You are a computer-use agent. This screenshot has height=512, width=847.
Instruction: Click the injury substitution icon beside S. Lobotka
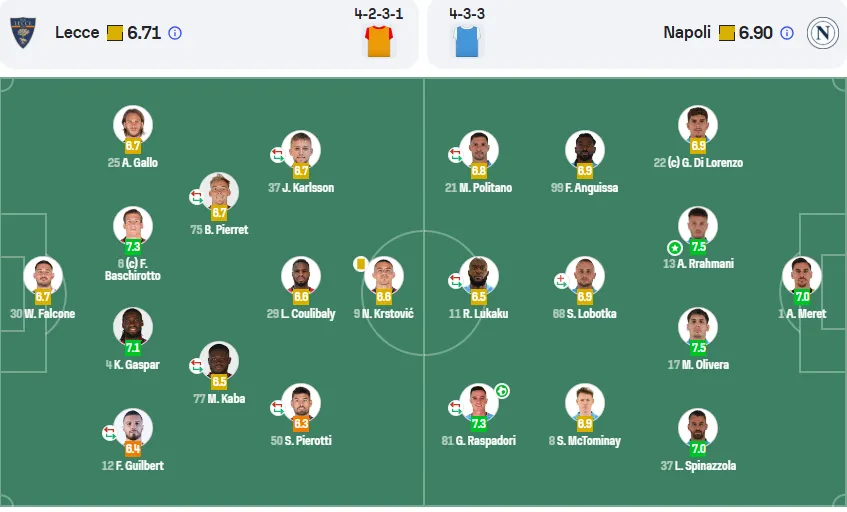pyautogui.click(x=561, y=281)
